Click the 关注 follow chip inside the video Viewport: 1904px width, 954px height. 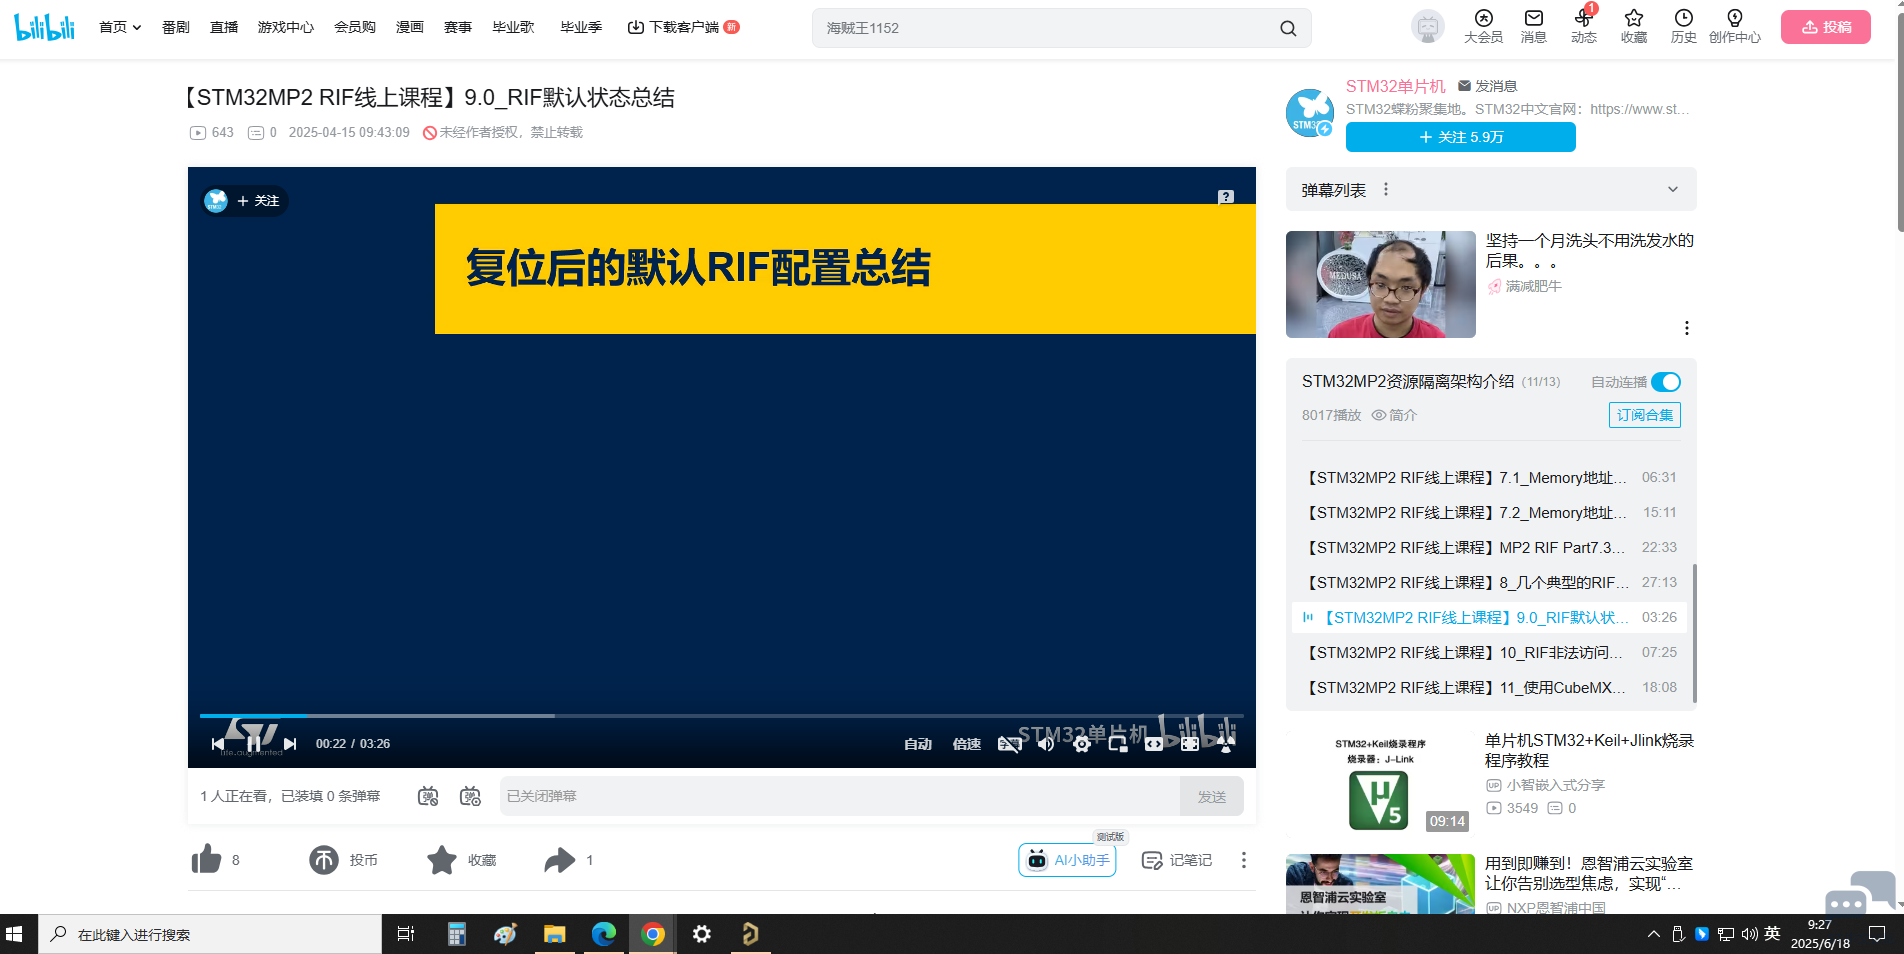(x=258, y=201)
